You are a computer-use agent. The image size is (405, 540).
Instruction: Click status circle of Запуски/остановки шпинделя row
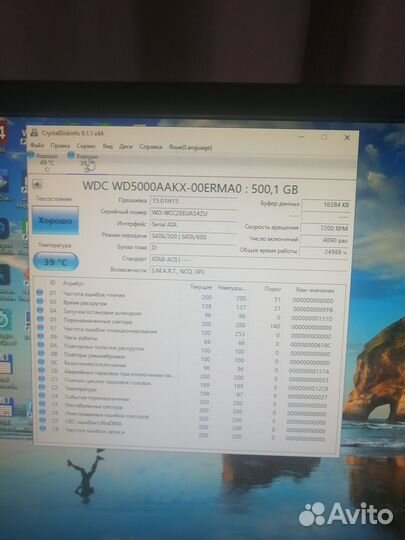point(40,310)
